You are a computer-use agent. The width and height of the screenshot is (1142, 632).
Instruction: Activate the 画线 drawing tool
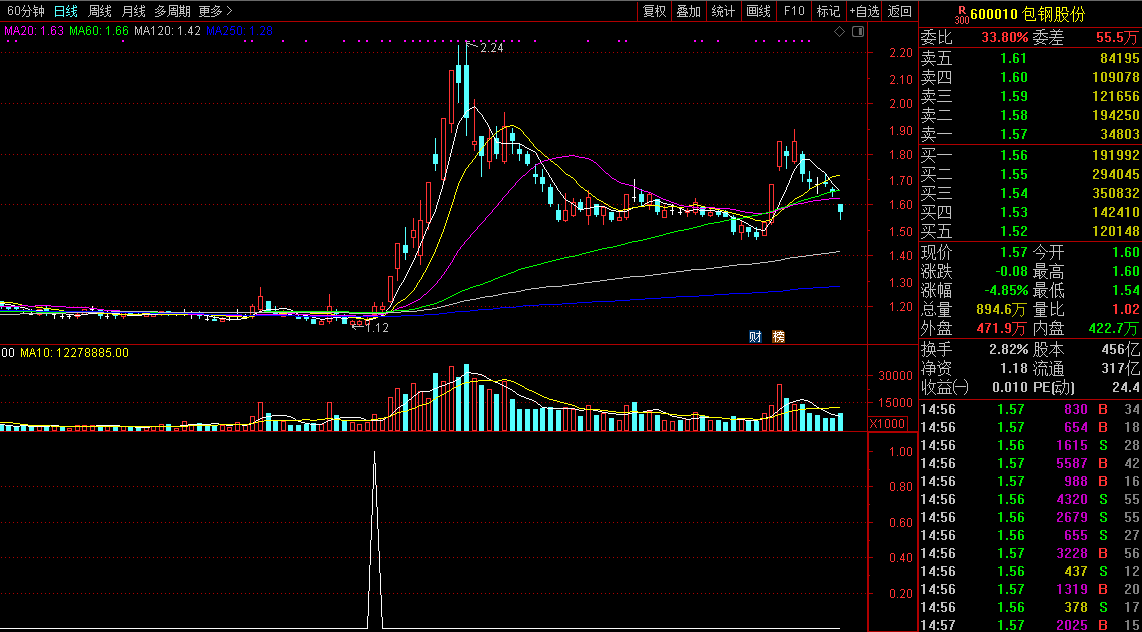click(758, 11)
